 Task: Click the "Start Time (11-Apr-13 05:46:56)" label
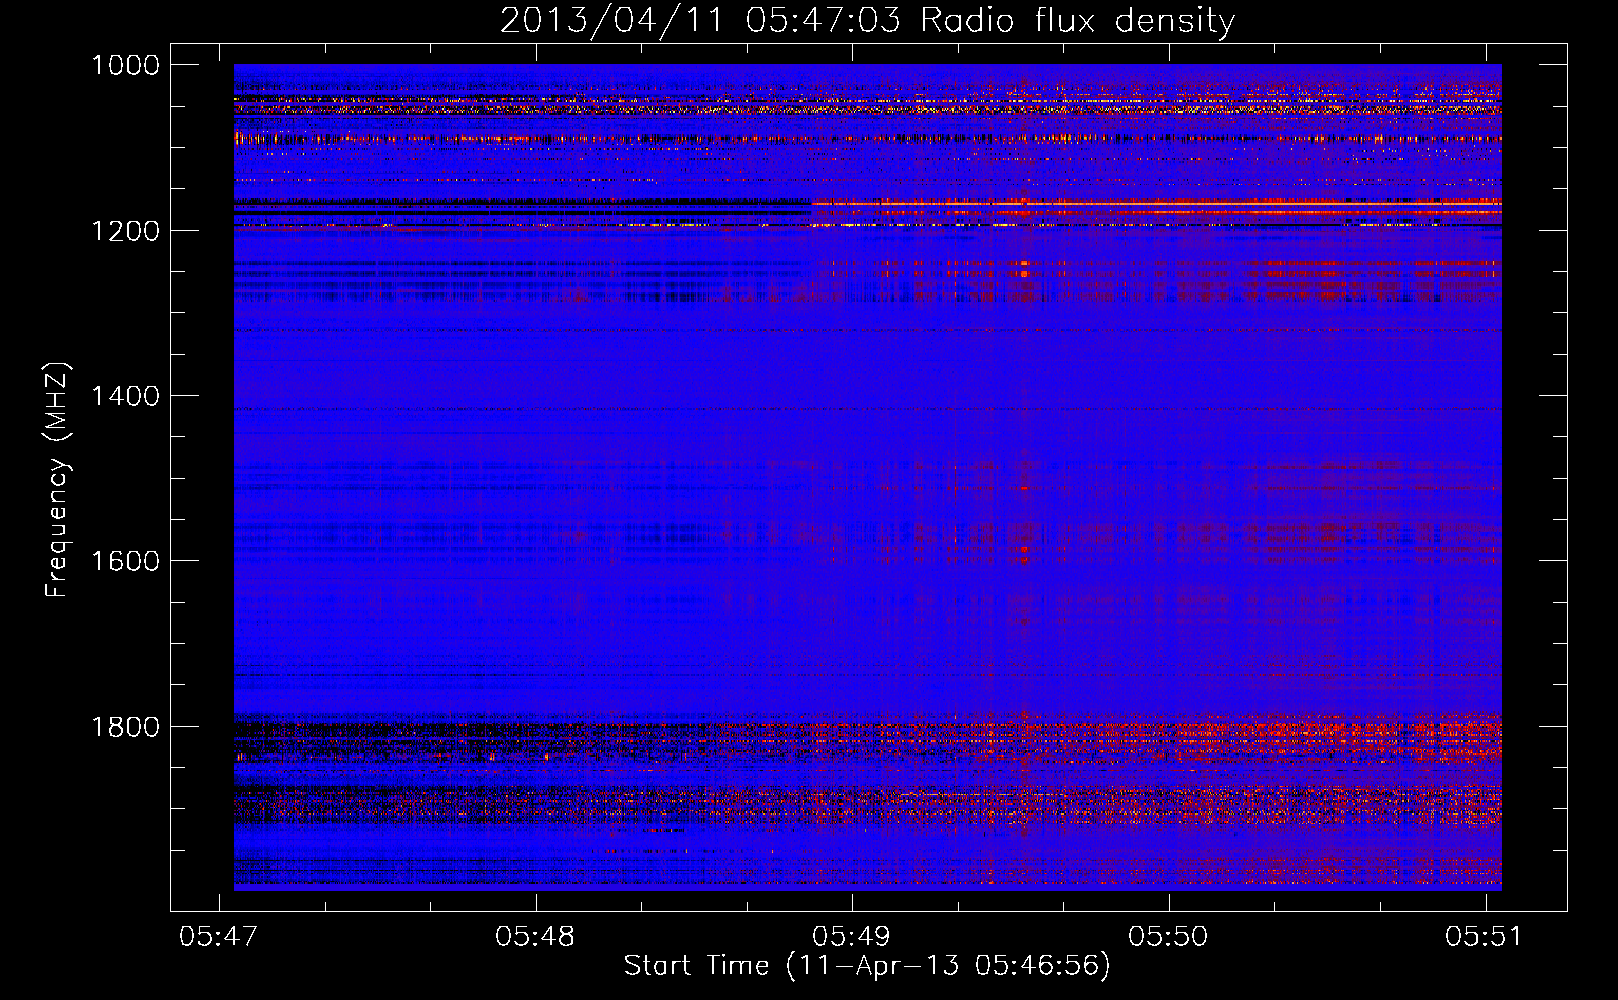(x=867, y=966)
